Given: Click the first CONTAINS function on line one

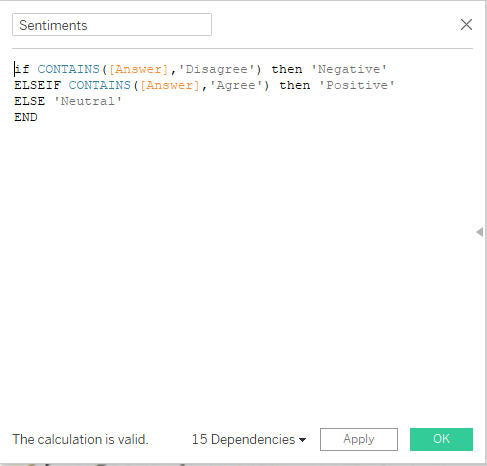Looking at the screenshot, I should (x=68, y=69).
